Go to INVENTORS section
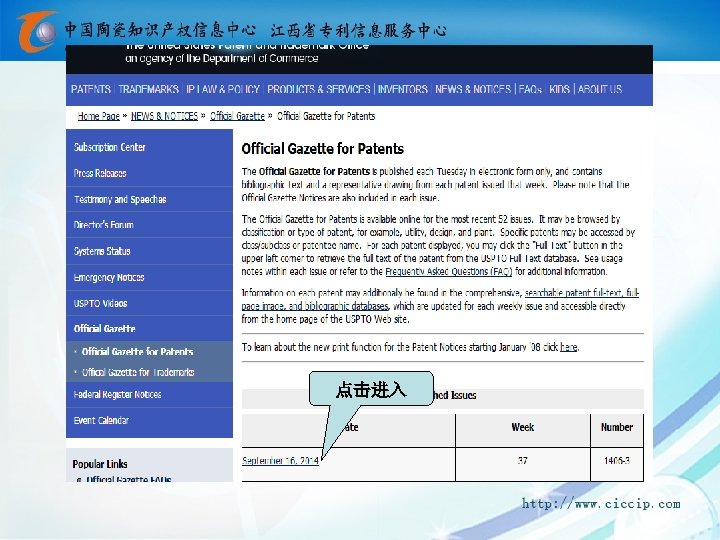 (403, 89)
